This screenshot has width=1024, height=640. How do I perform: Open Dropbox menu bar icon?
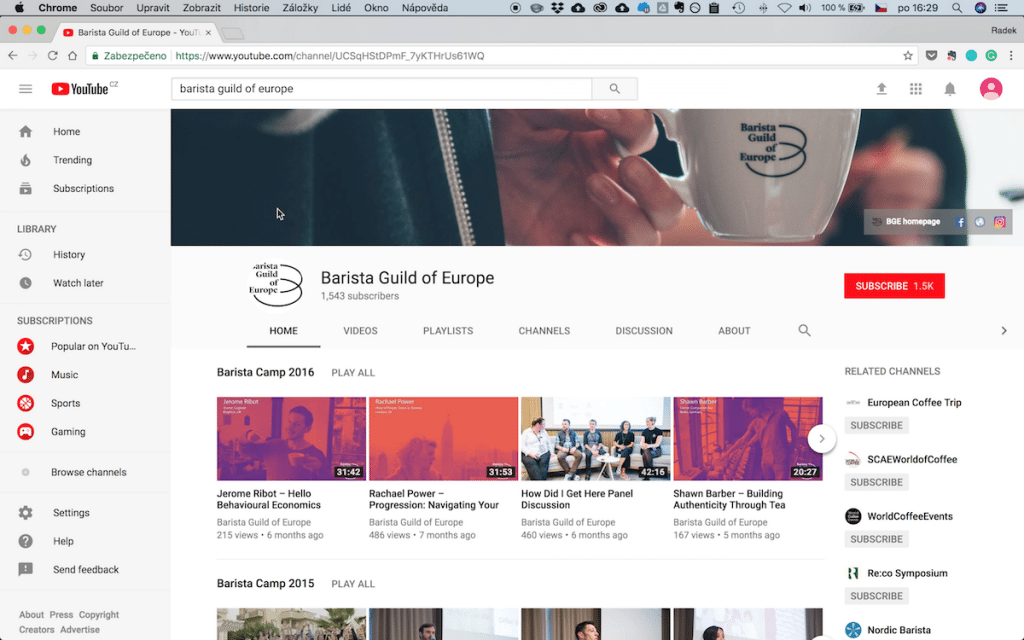click(x=557, y=8)
